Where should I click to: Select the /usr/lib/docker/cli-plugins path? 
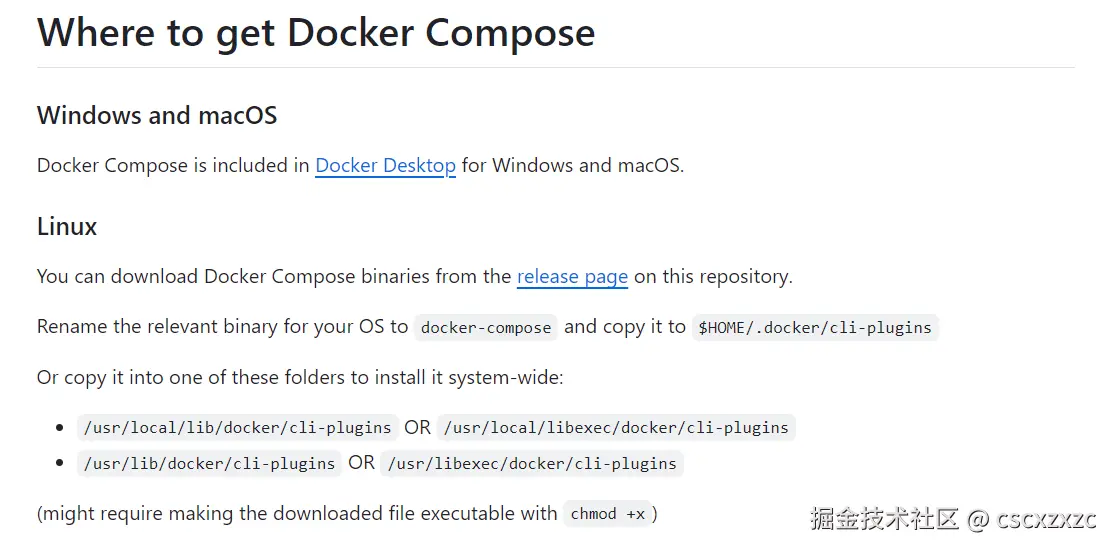click(209, 463)
